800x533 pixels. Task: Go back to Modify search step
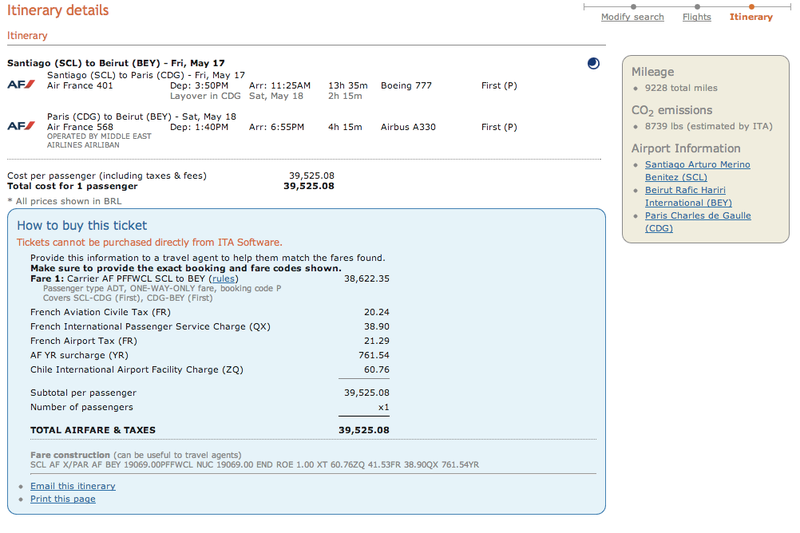pyautogui.click(x=632, y=17)
